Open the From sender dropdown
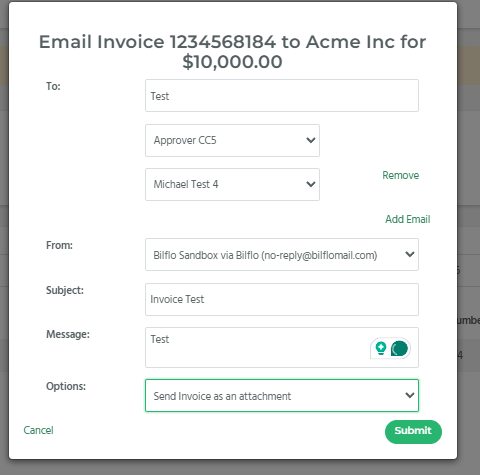Screen dimensions: 480x475 click(282, 255)
